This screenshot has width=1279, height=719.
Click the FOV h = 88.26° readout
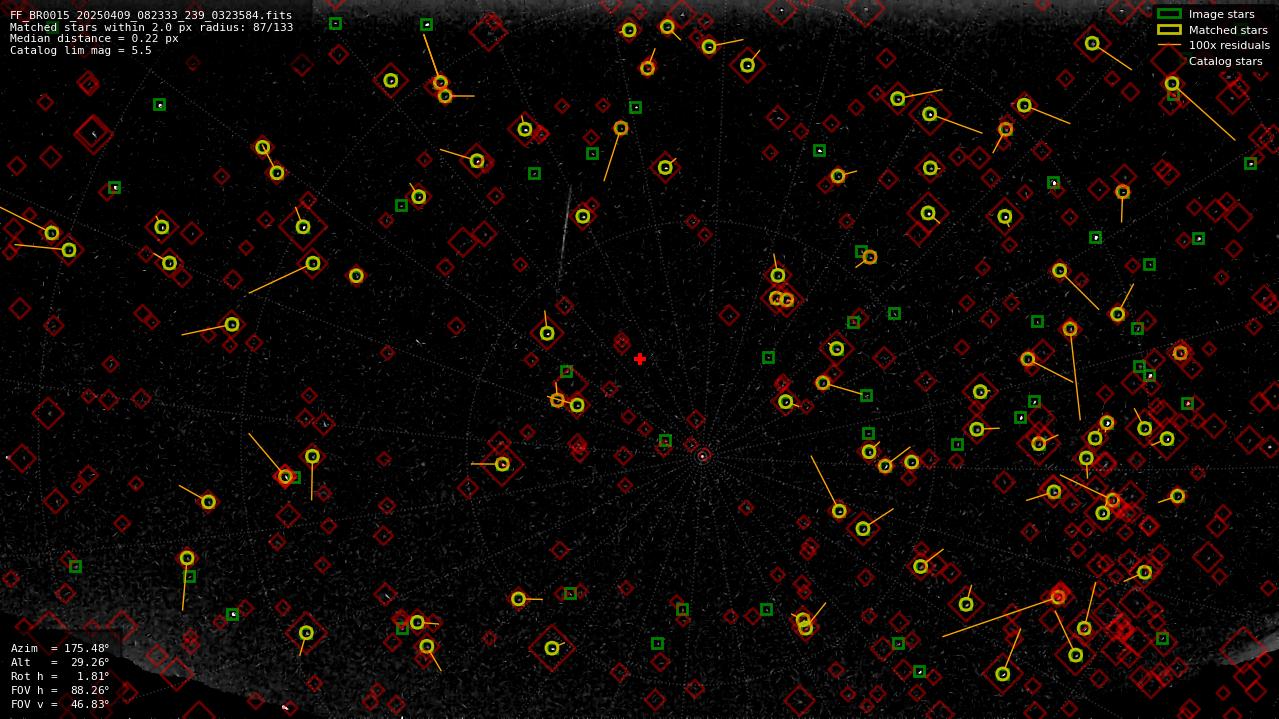click(60, 691)
